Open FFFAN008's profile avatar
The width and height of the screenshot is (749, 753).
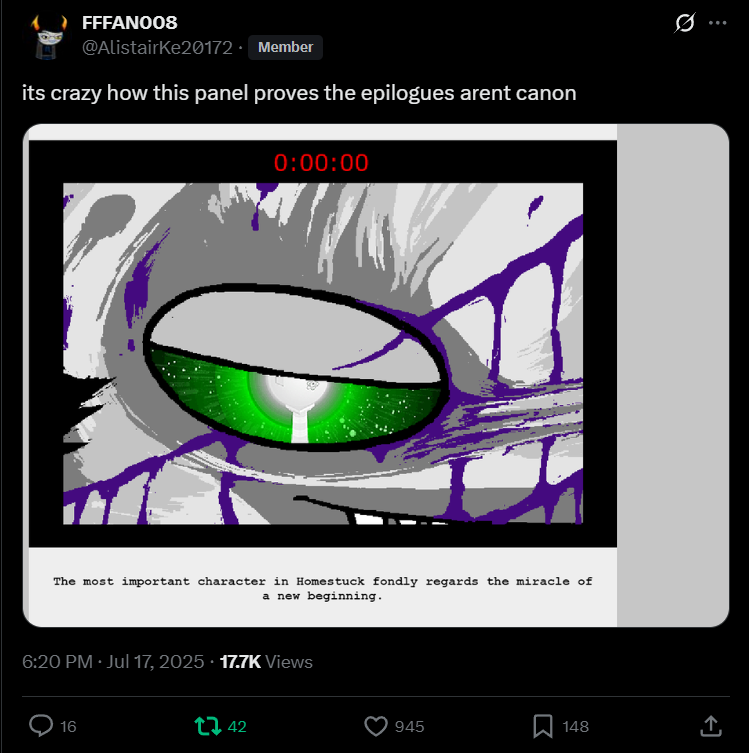tap(48, 36)
